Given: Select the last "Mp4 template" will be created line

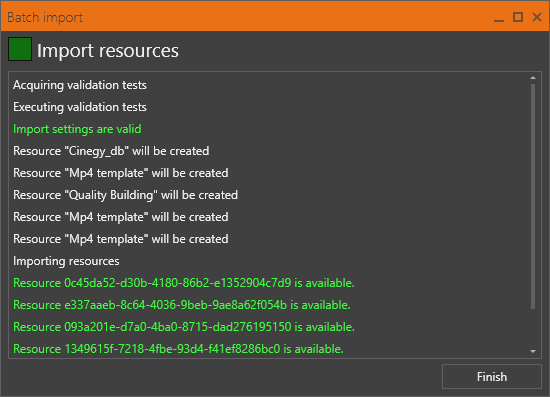Looking at the screenshot, I should (x=121, y=239).
